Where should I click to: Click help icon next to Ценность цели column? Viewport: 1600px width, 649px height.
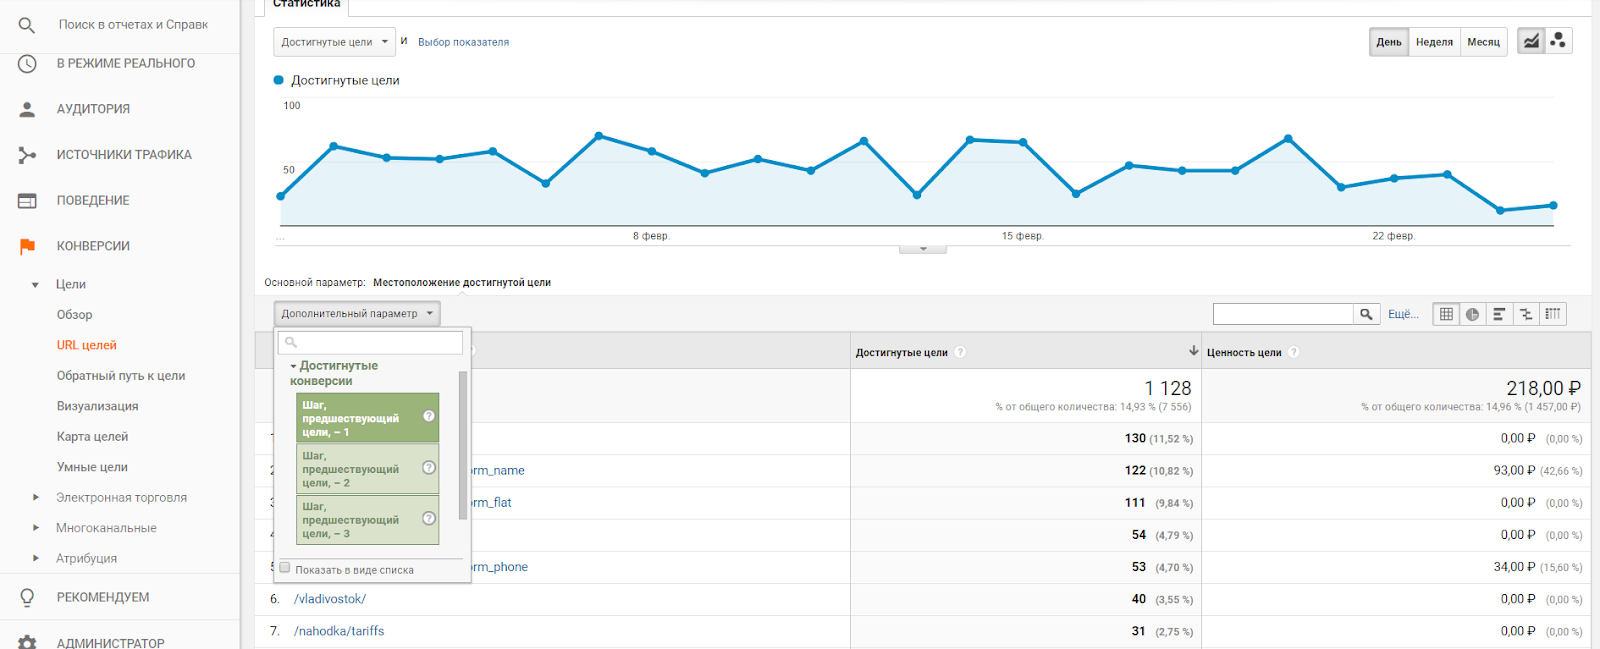[x=1293, y=352]
